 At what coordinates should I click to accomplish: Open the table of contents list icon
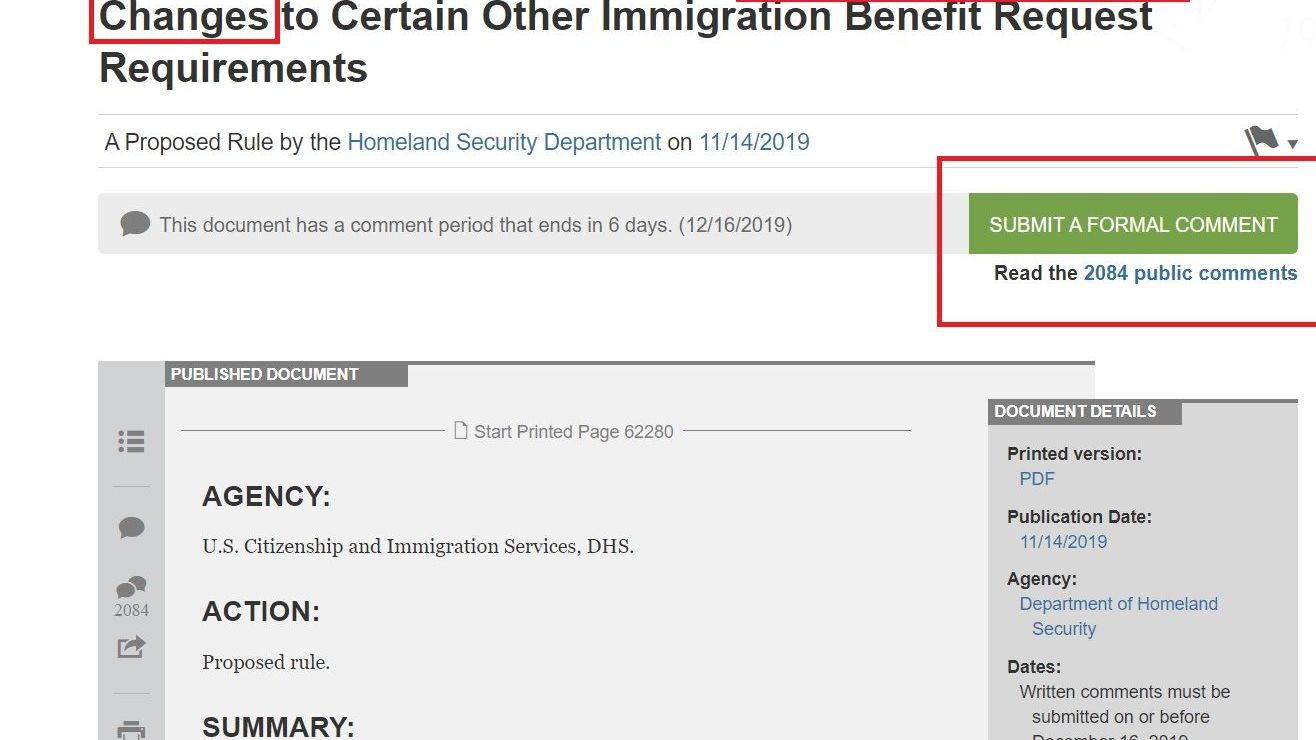(x=131, y=441)
